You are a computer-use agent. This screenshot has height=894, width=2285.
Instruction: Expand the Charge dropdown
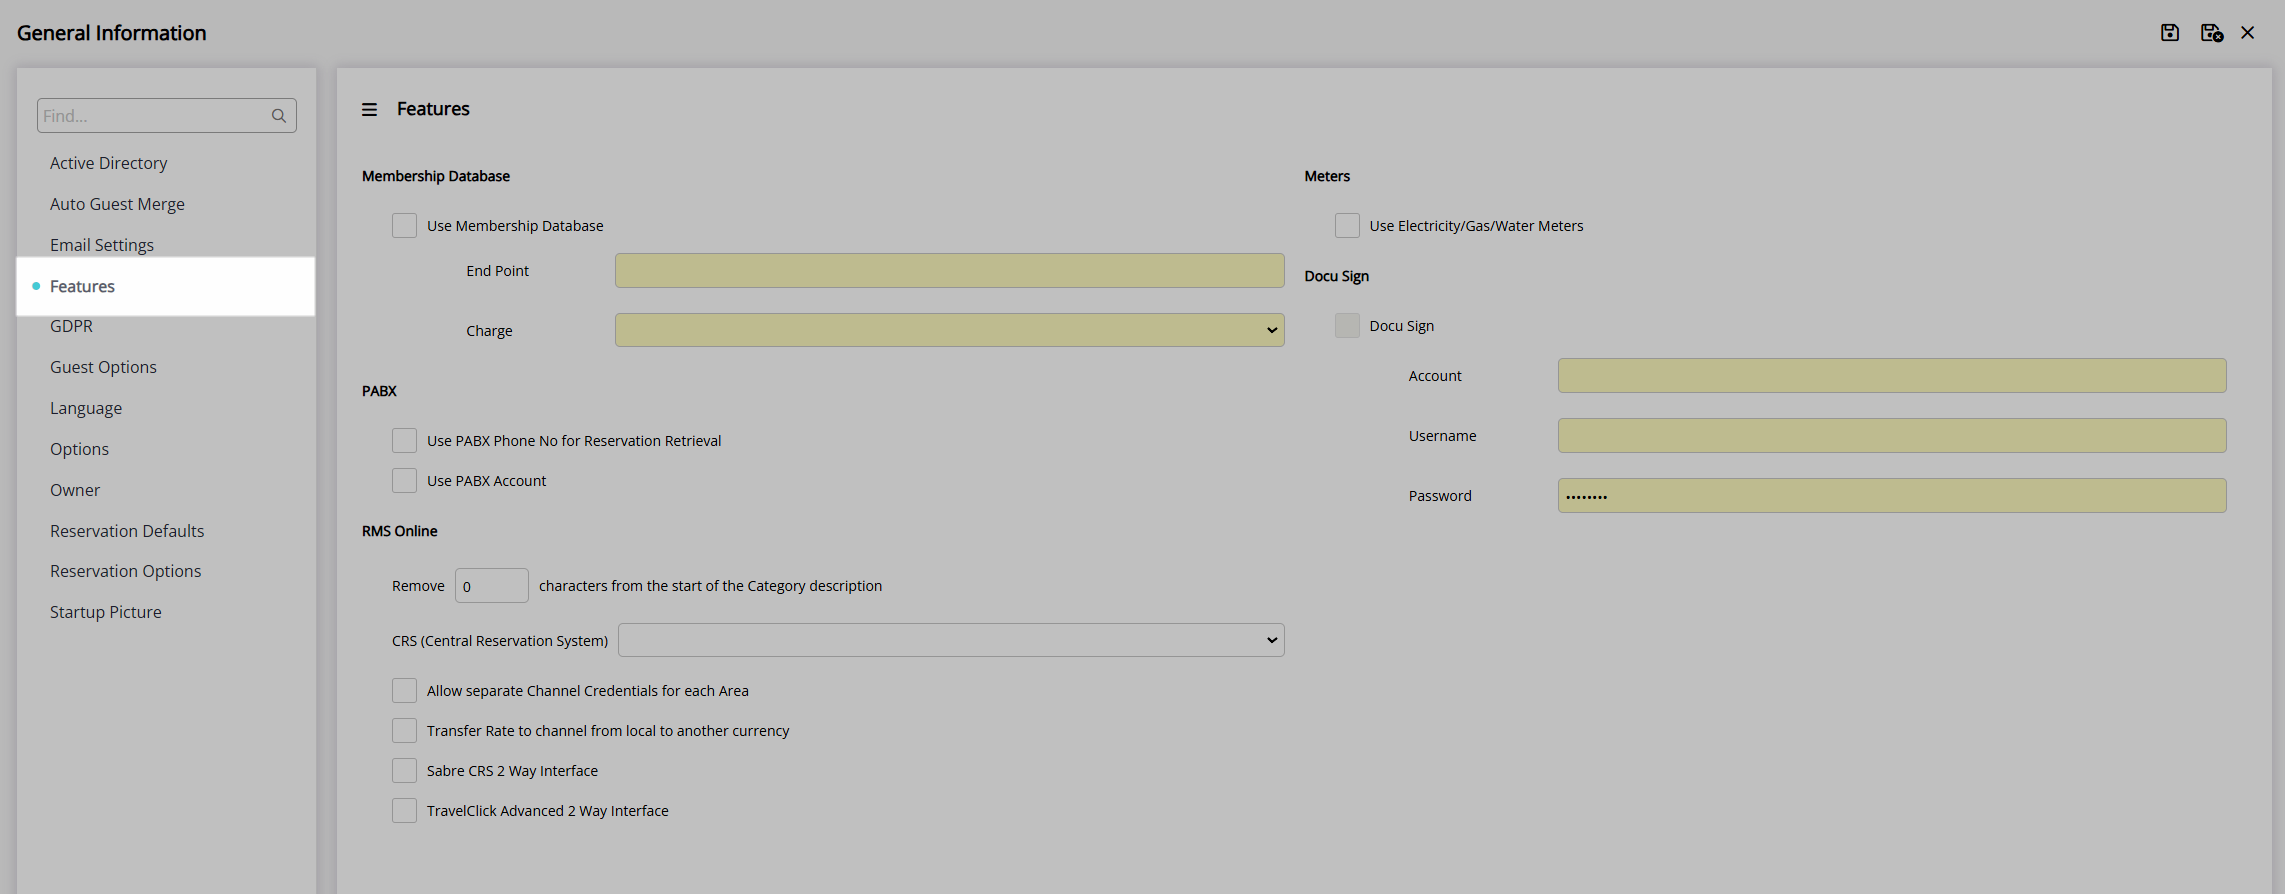tap(949, 330)
